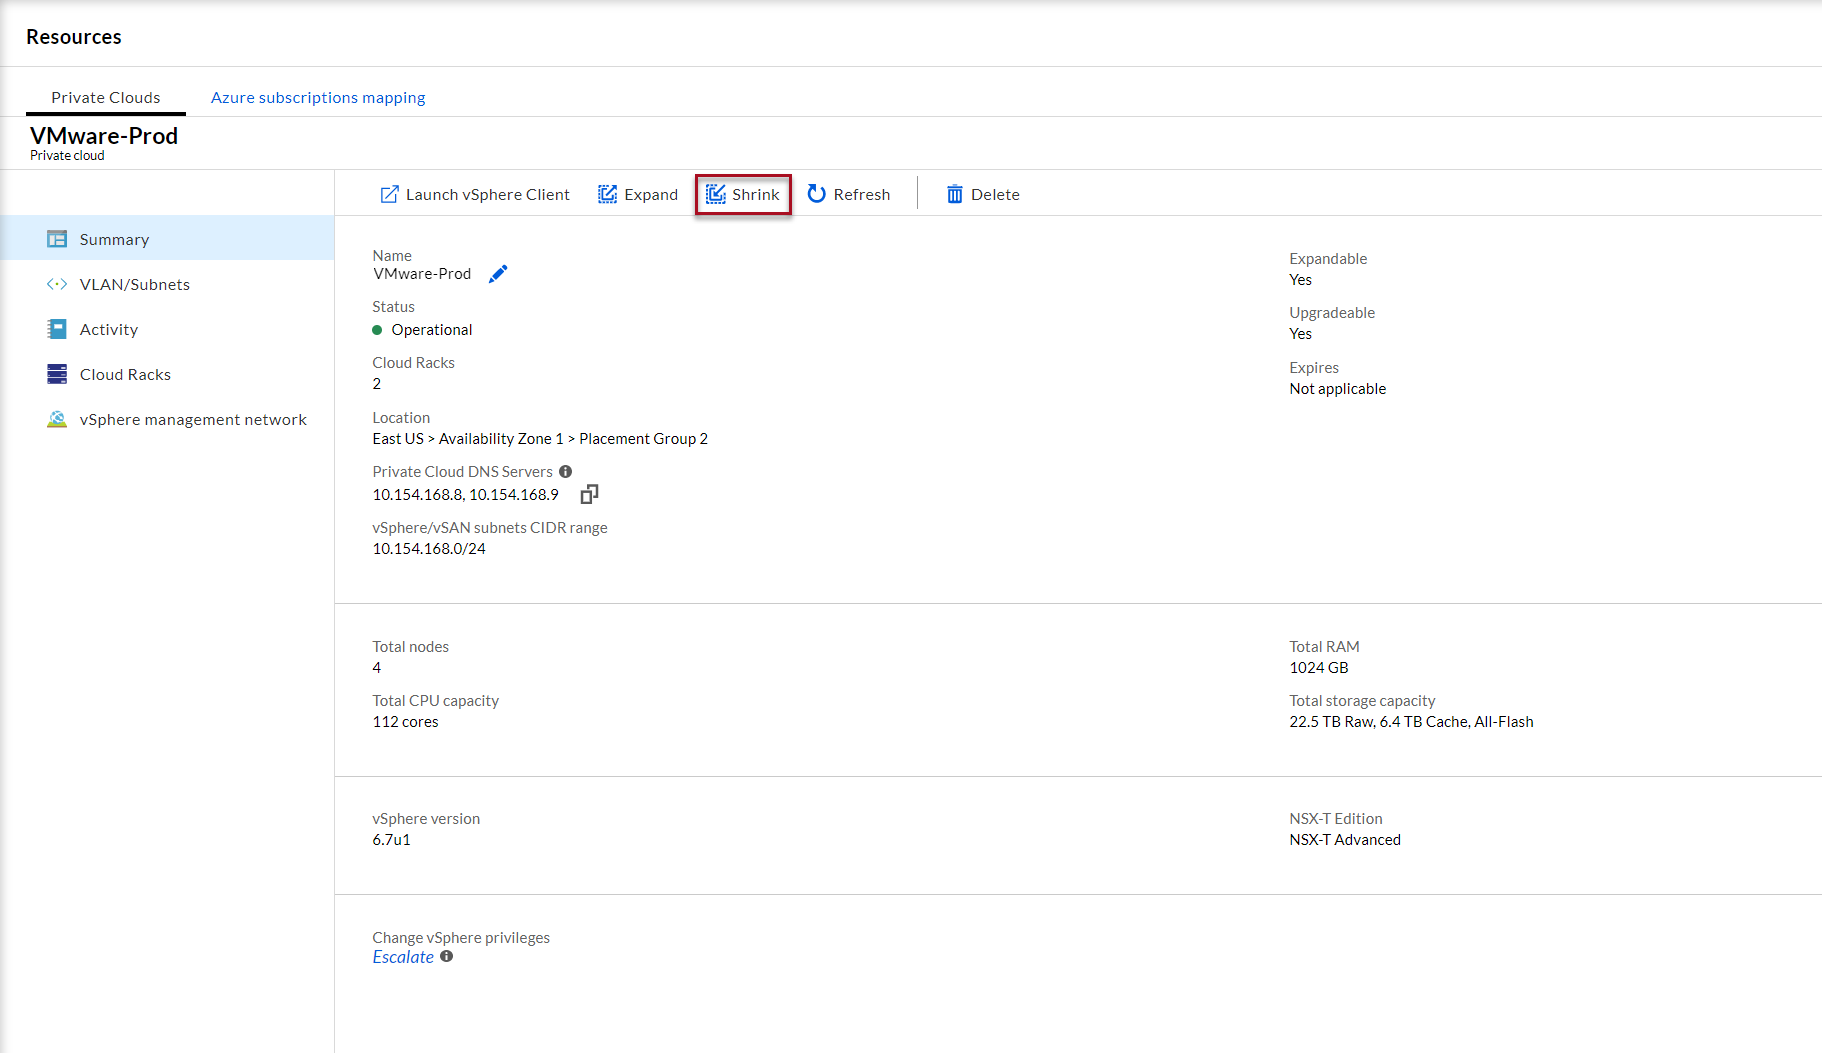This screenshot has height=1053, width=1822.
Task: Click the Refresh circular arrow icon
Action: (817, 194)
